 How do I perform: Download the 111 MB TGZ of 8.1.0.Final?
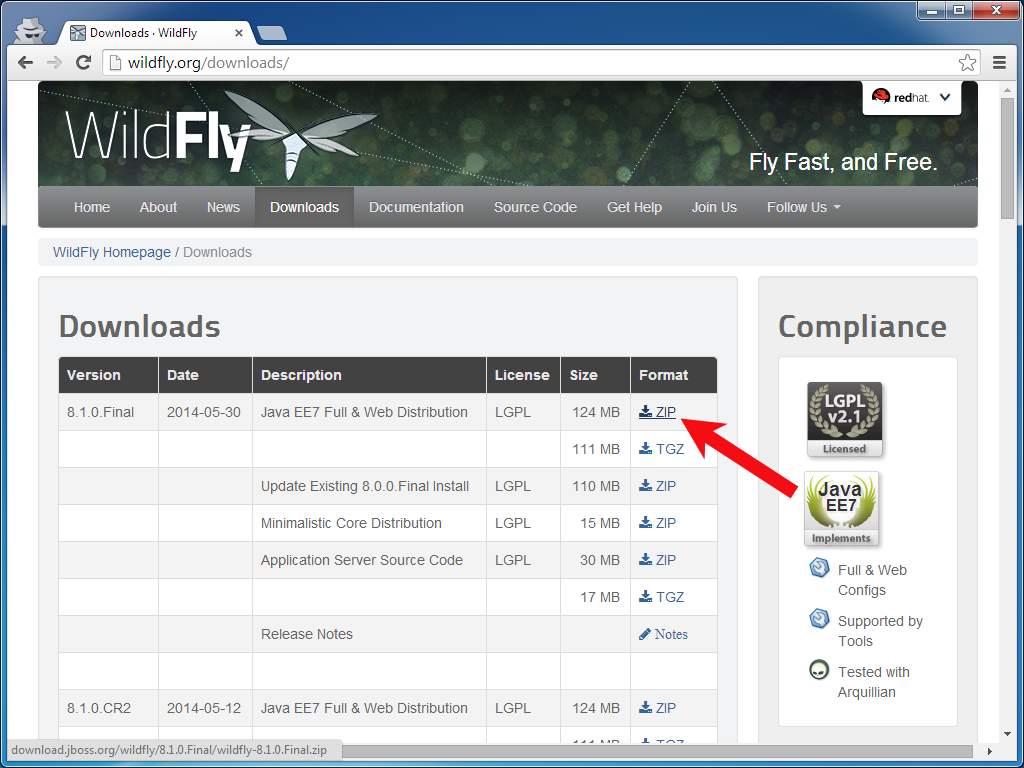662,449
